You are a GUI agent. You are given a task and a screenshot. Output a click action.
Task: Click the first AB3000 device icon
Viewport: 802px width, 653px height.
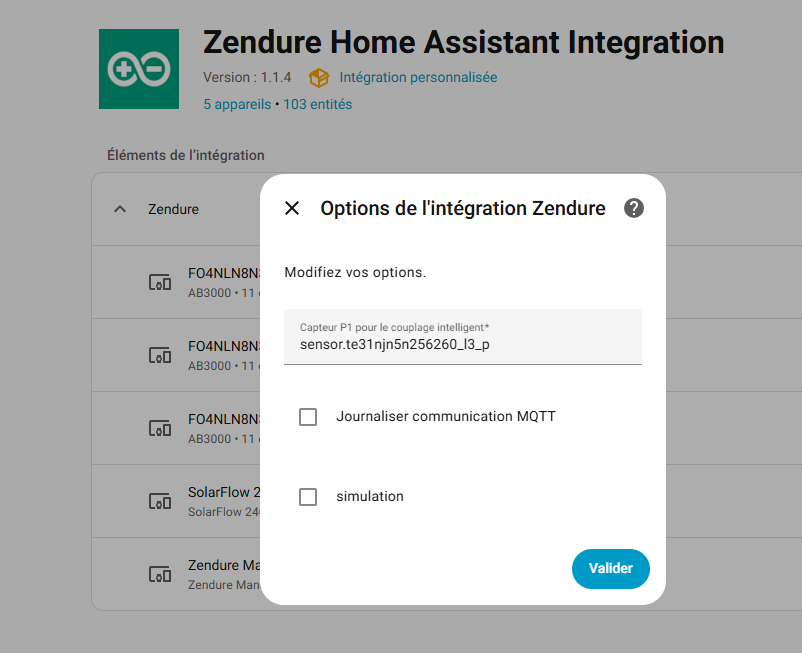(x=160, y=283)
